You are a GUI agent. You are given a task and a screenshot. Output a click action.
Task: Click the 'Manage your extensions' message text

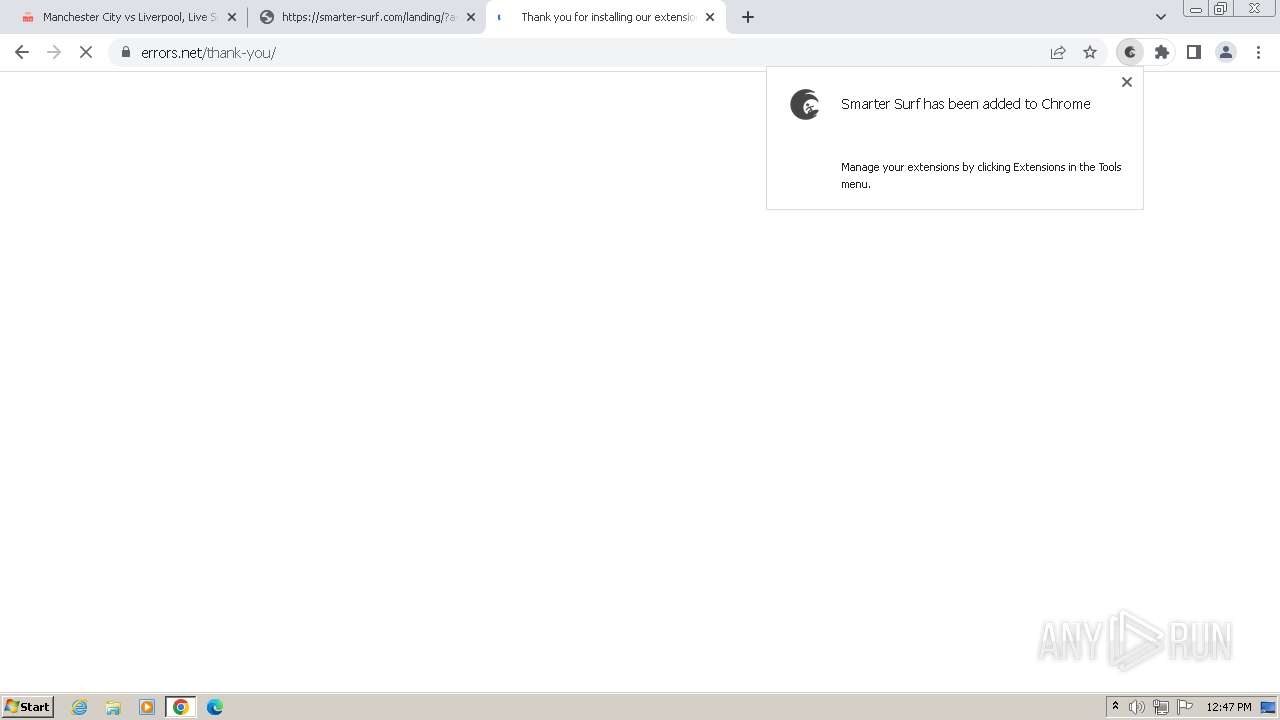coord(981,175)
